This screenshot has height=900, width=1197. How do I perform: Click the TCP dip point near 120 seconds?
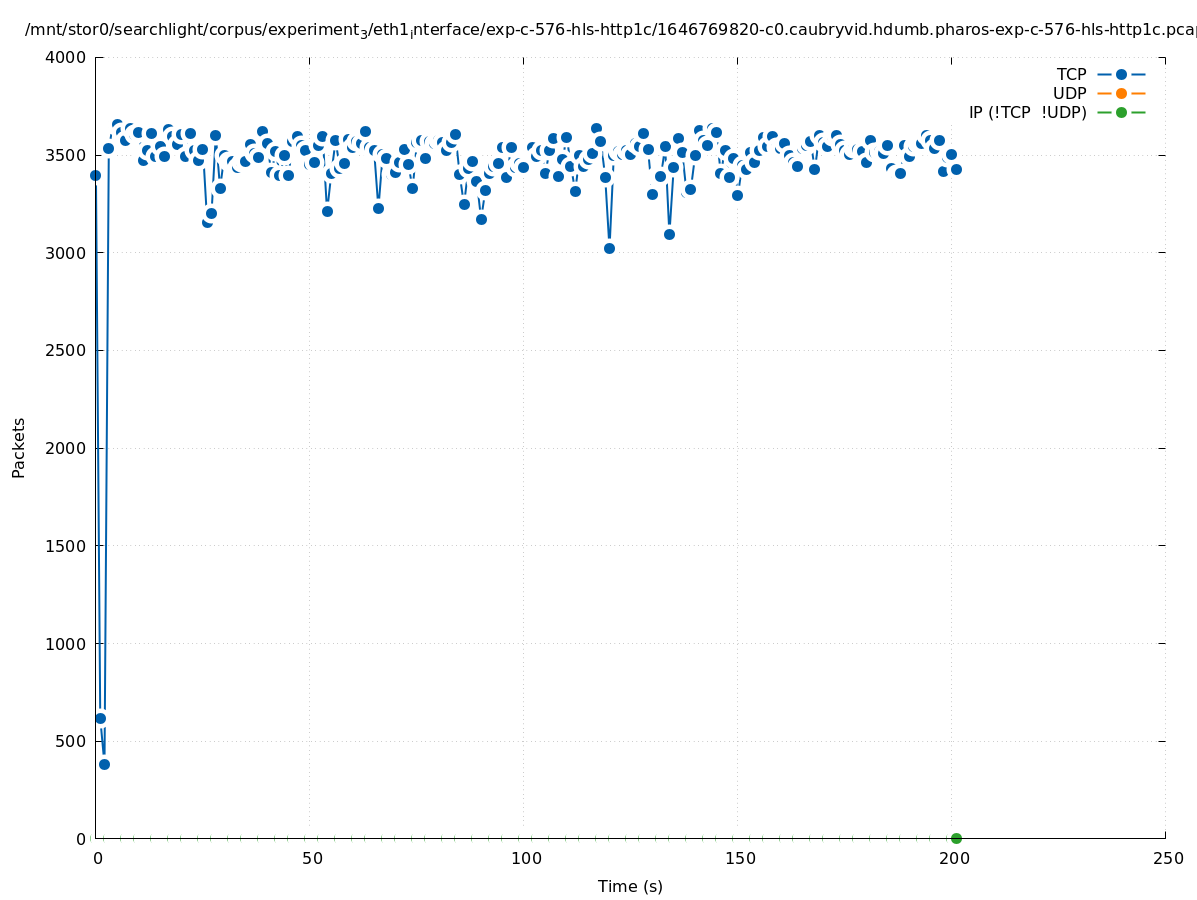pos(609,248)
